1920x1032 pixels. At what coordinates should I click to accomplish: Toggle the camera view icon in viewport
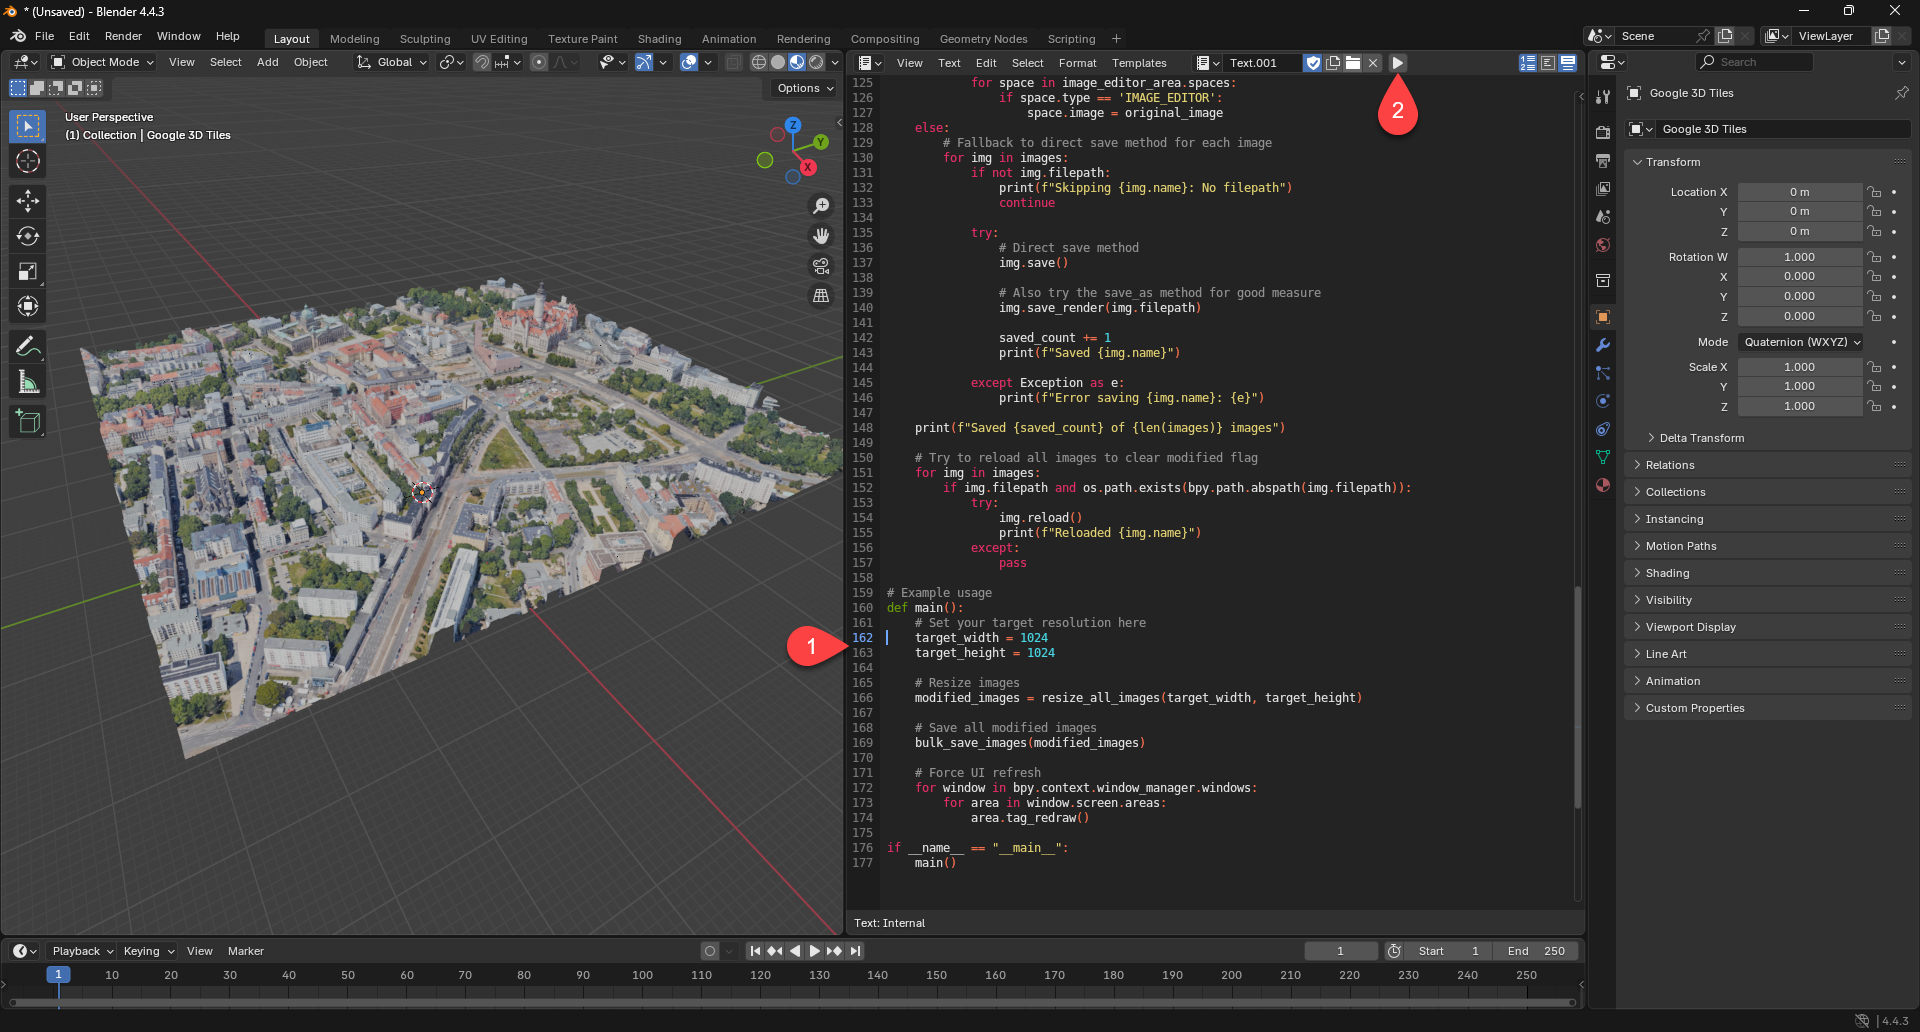[x=821, y=266]
